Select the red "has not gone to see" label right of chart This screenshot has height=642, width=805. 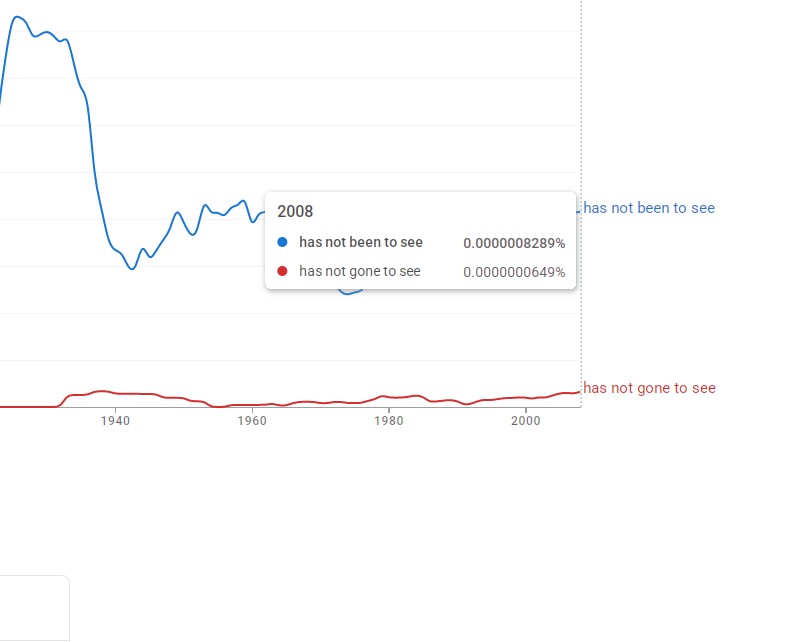coord(649,388)
